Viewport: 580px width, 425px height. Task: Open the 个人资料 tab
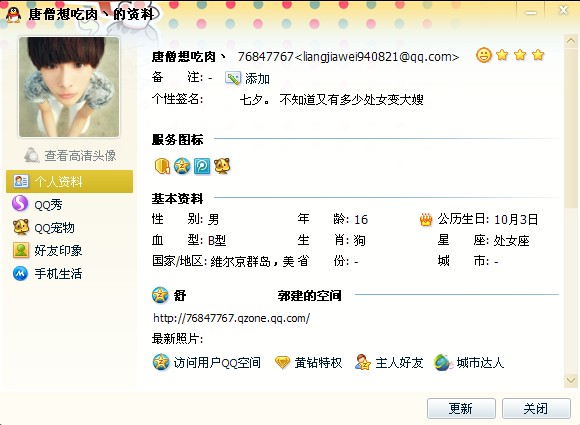pos(70,181)
